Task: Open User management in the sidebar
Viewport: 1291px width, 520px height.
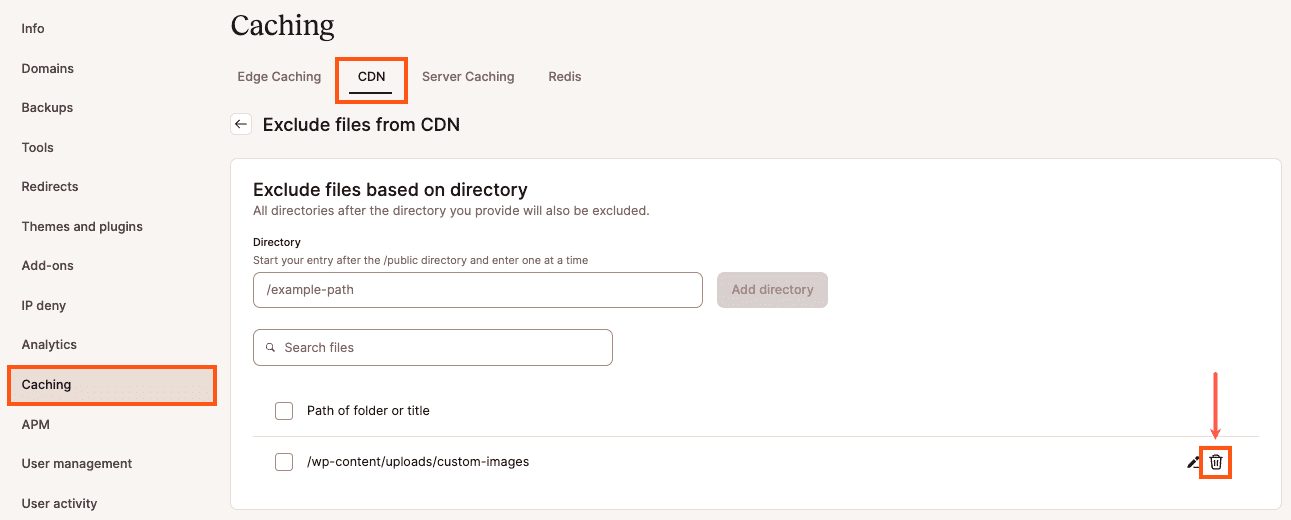Action: tap(77, 463)
